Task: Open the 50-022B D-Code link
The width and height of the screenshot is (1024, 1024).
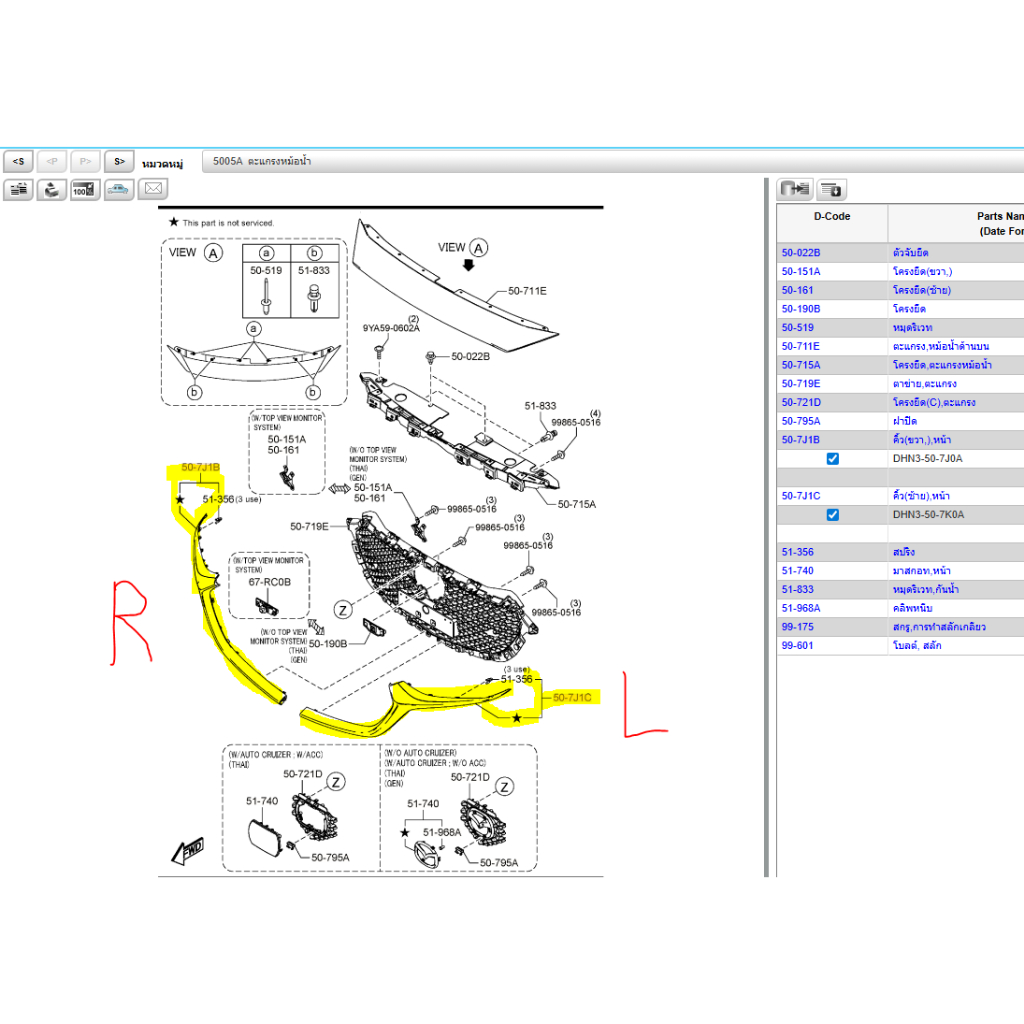Action: [800, 253]
